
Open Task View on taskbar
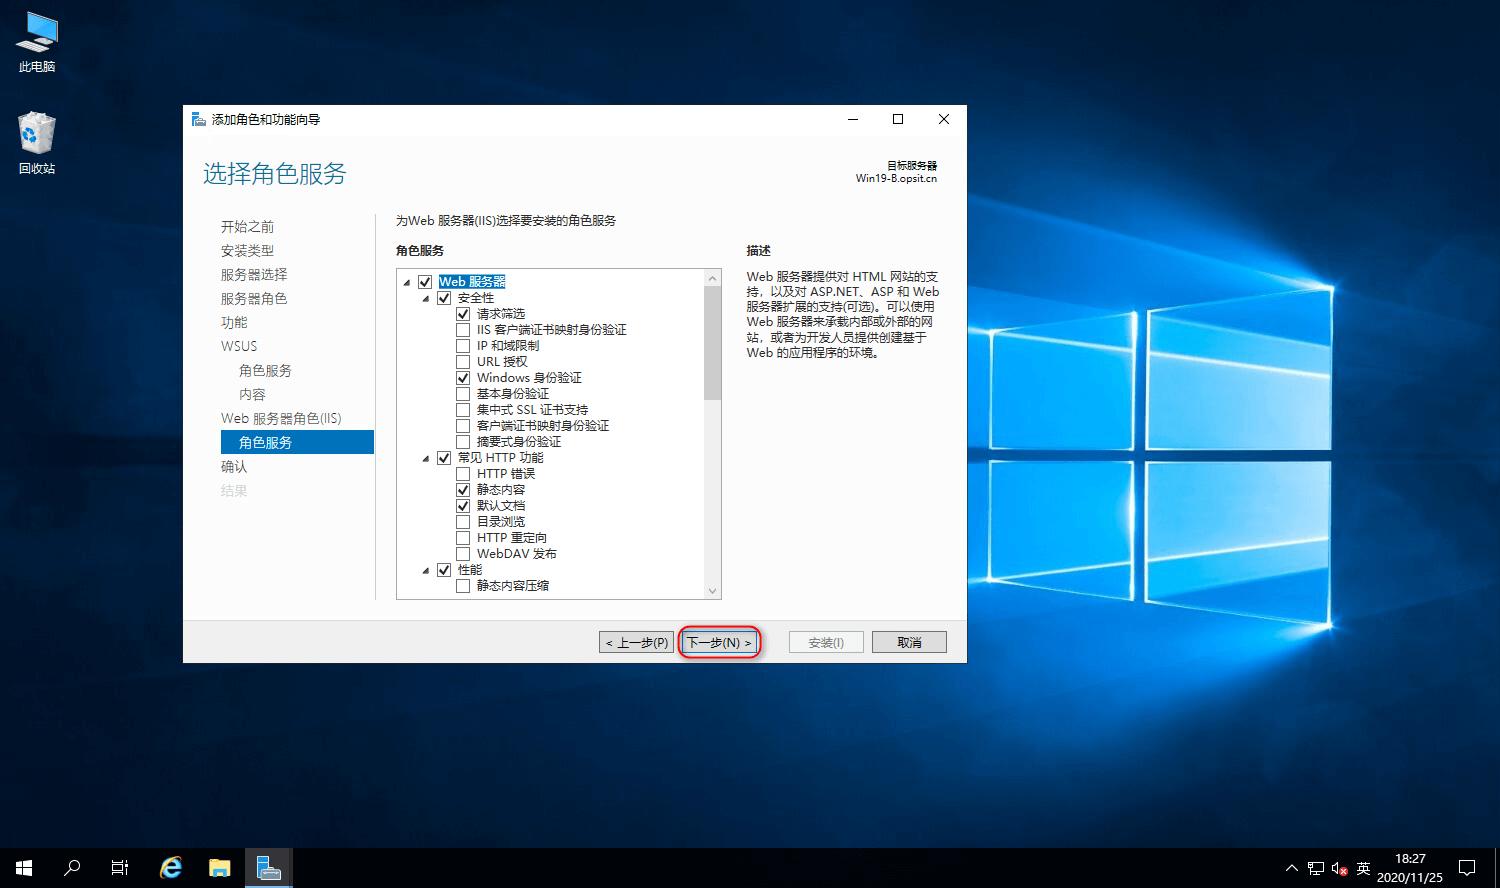pyautogui.click(x=120, y=868)
